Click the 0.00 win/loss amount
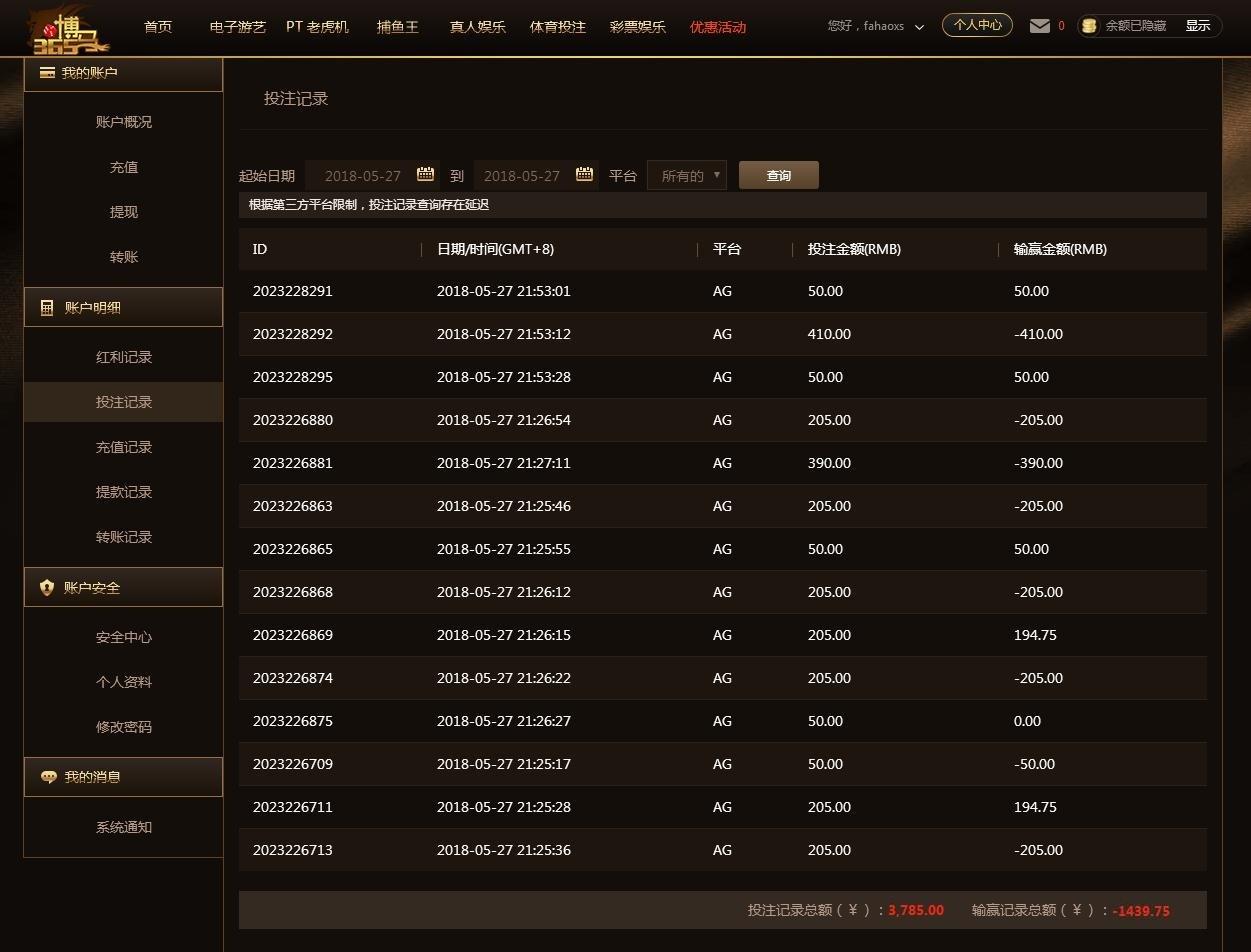 tap(1027, 721)
